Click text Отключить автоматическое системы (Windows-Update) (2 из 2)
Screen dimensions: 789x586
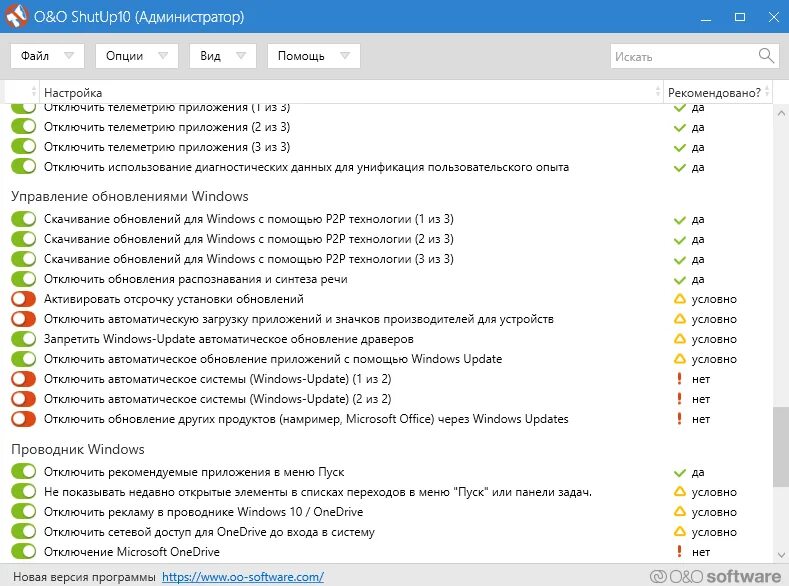coord(217,399)
